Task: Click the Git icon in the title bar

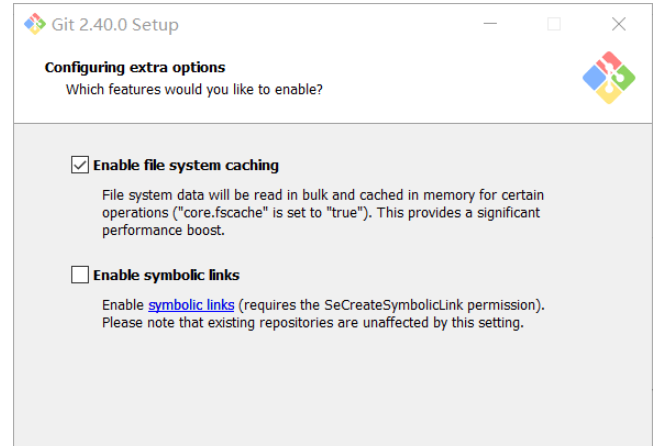Action: [35, 24]
